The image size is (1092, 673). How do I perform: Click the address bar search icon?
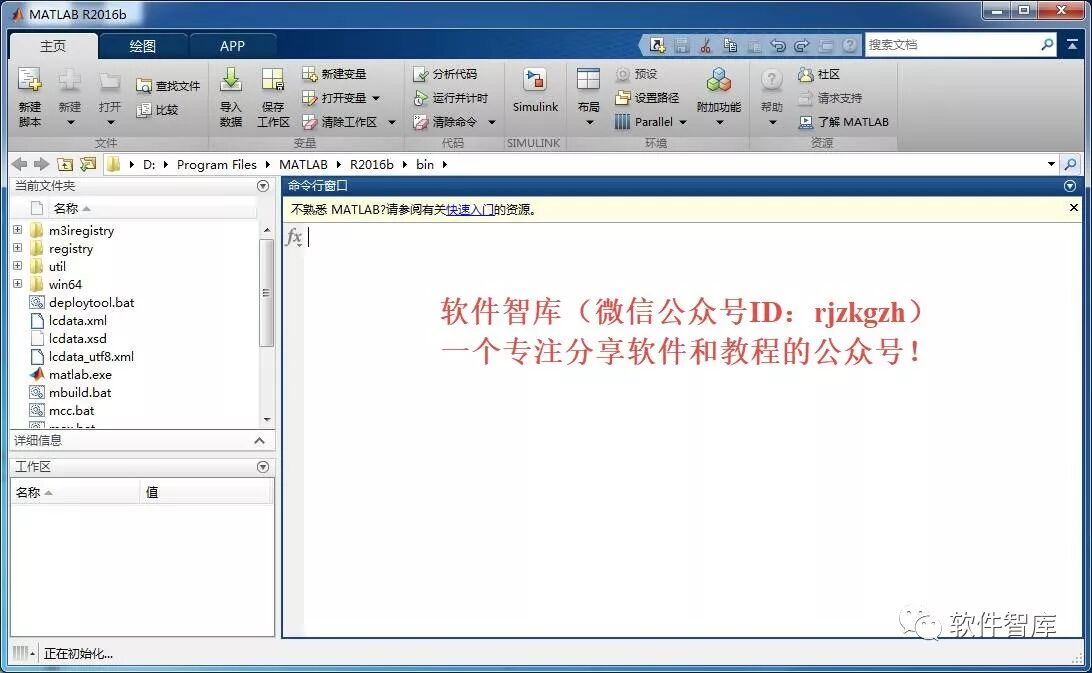tap(1070, 164)
